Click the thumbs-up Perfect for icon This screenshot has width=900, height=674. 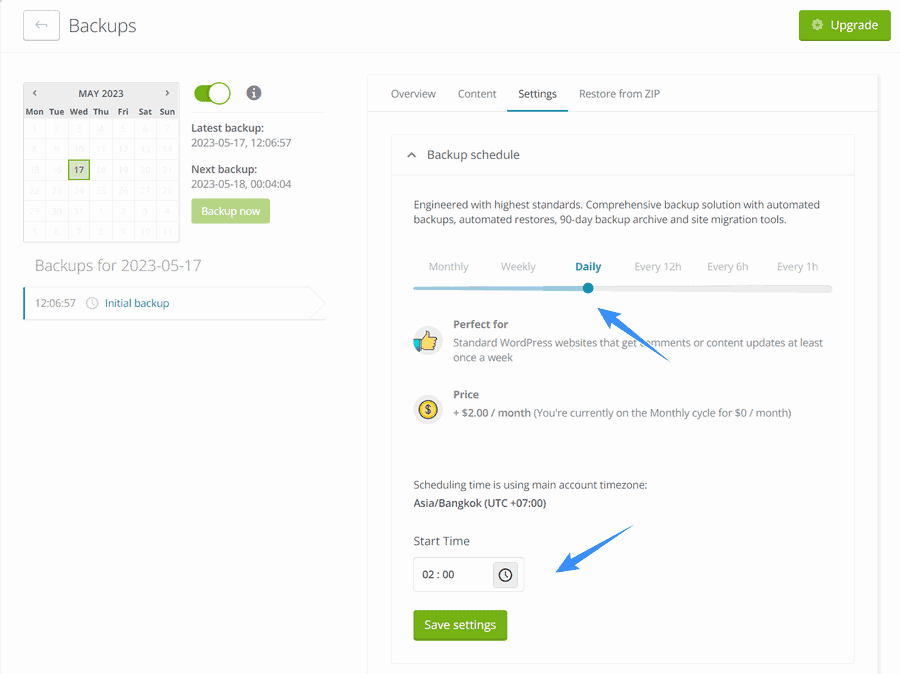(x=427, y=341)
